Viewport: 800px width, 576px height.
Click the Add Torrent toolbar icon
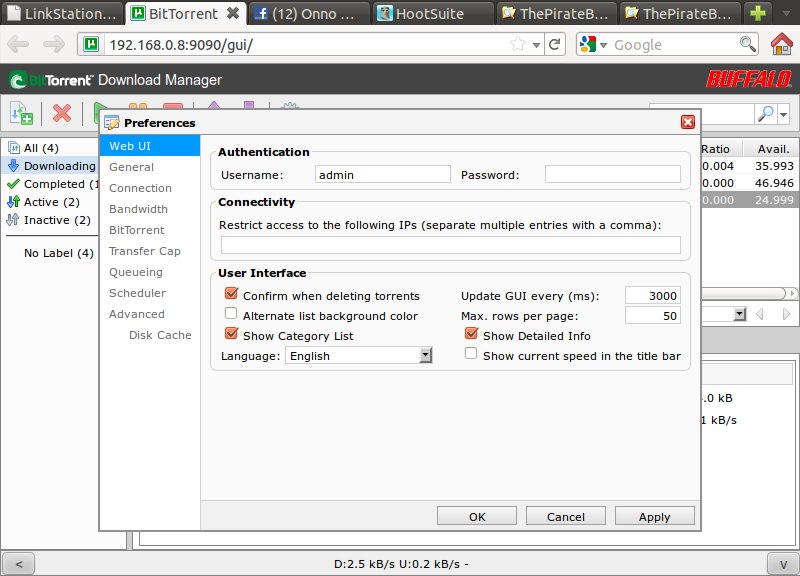(21, 114)
